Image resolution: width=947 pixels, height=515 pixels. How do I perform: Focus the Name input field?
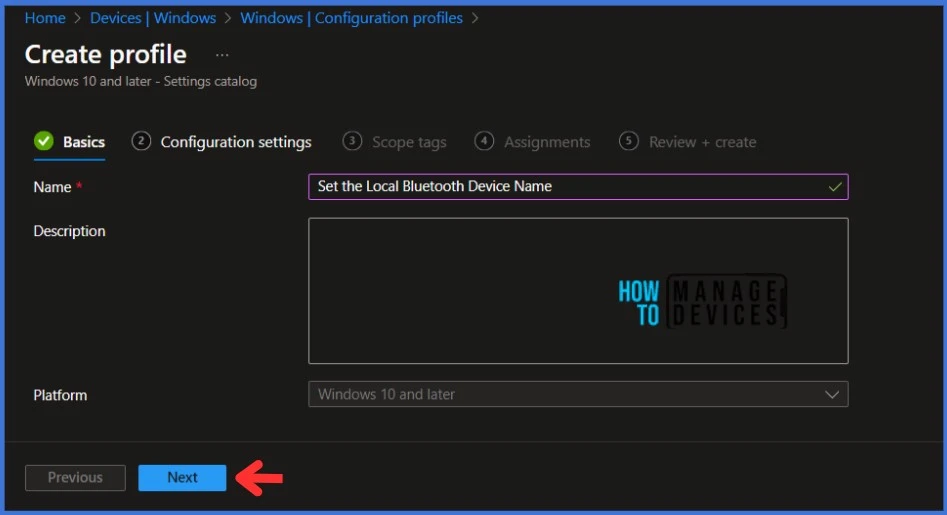pos(578,187)
